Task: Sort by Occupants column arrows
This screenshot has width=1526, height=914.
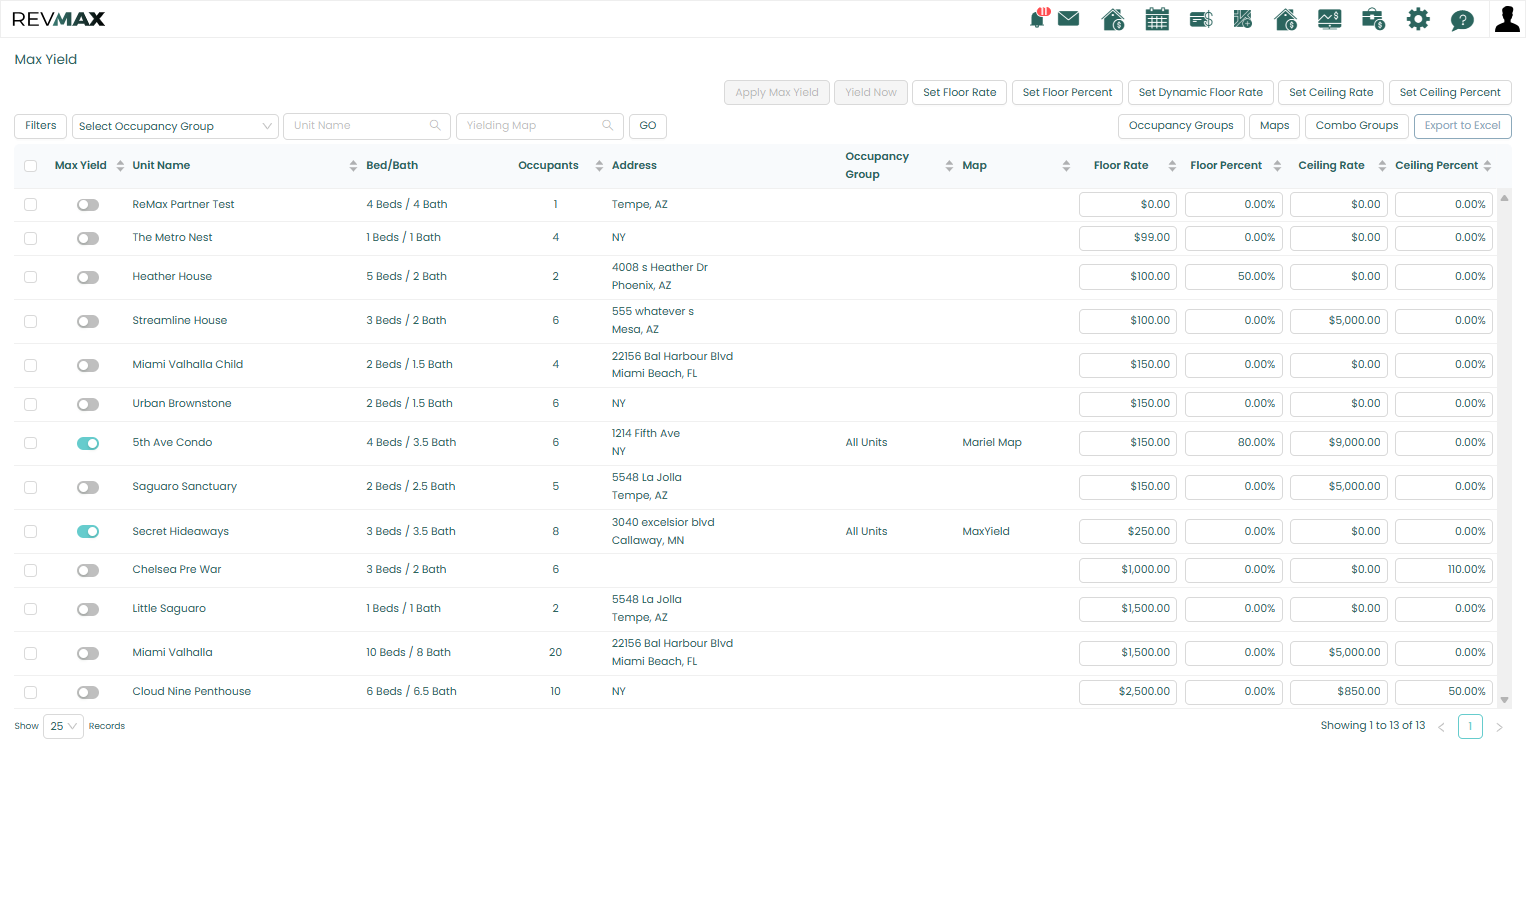Action: pos(599,166)
